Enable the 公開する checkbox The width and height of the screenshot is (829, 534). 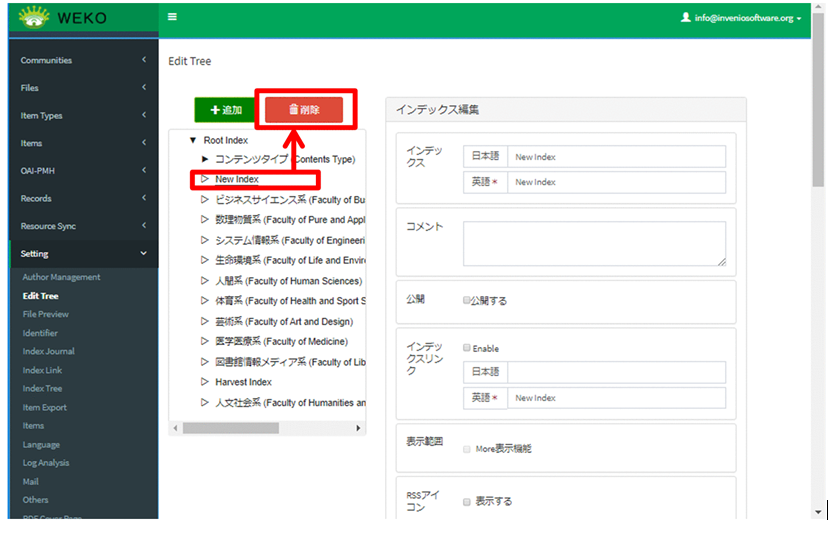(467, 300)
